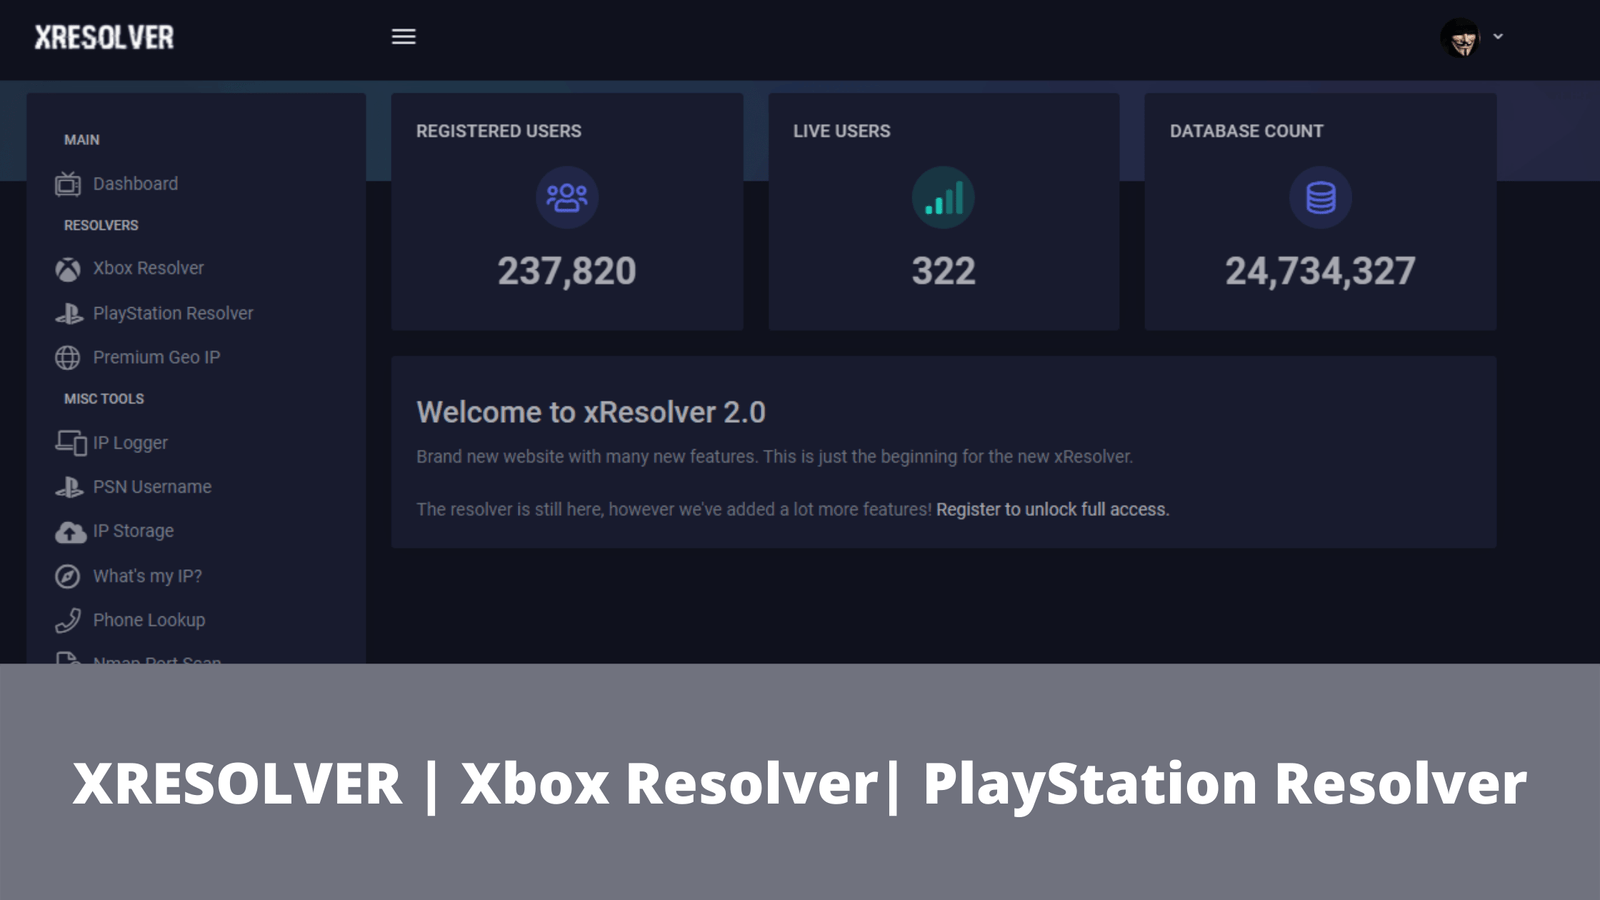Expand the Nmap Port Scan entry
Screen dimensions: 1600x900
(x=155, y=660)
